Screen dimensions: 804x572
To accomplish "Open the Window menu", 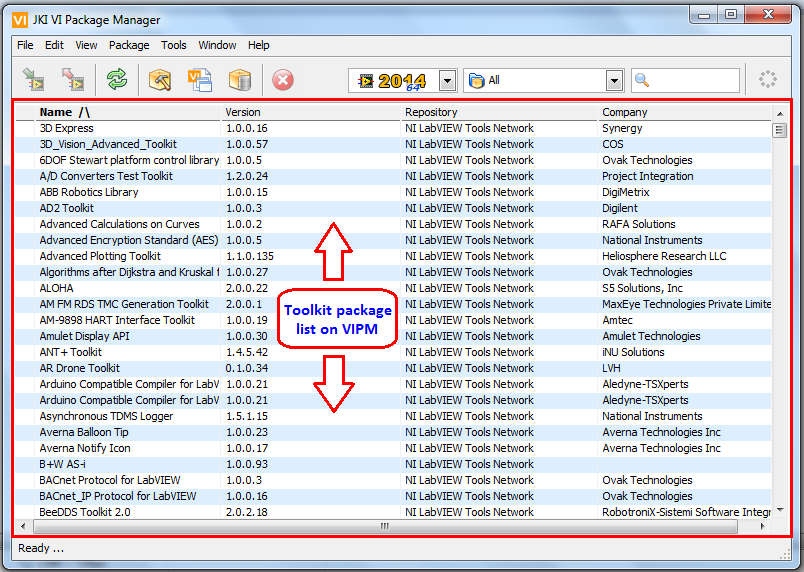I will 217,45.
